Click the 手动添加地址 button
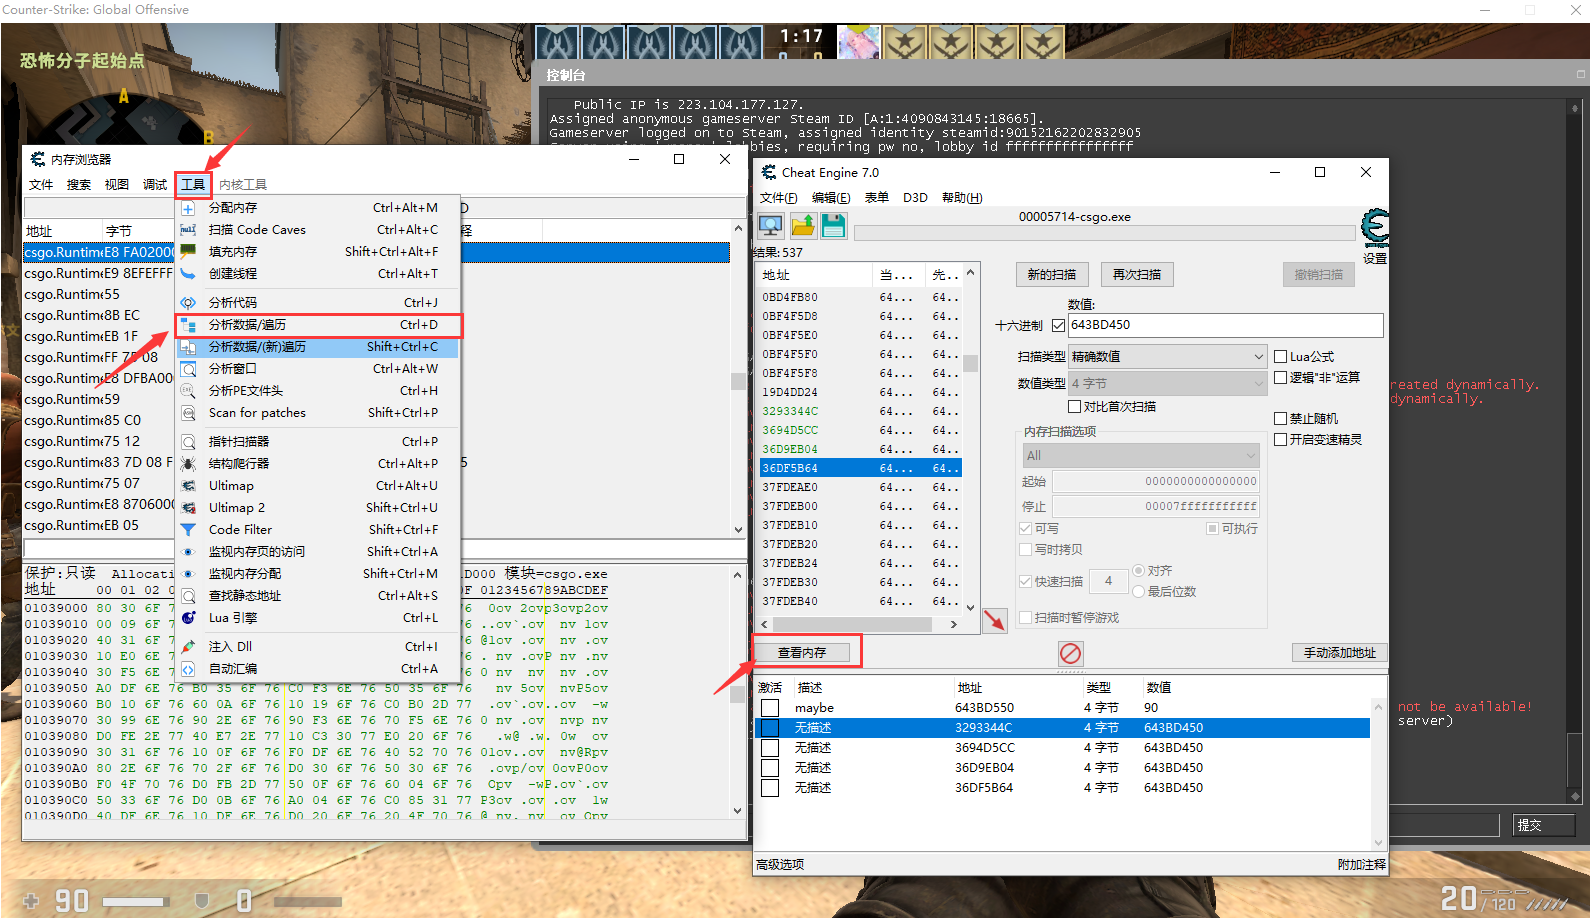Viewport: 1593px width, 921px height. [1339, 653]
